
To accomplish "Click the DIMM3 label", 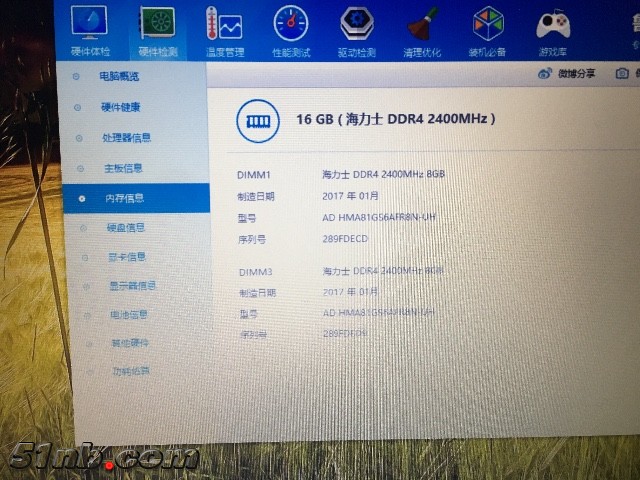I will point(256,272).
